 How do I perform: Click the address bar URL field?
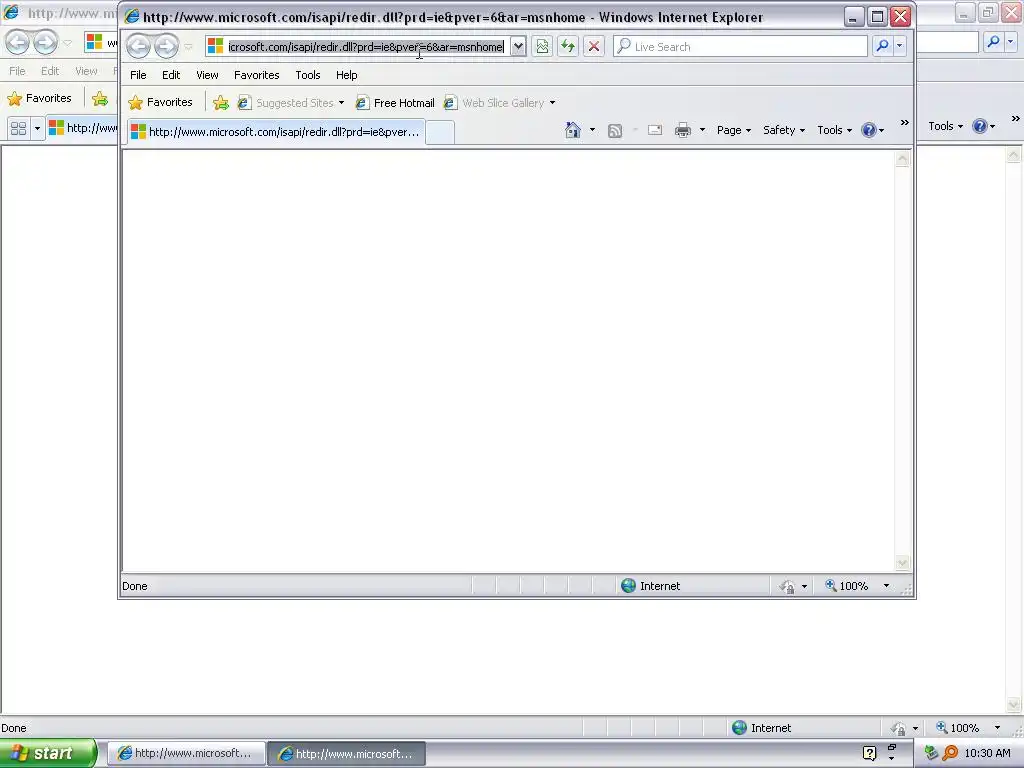click(366, 46)
